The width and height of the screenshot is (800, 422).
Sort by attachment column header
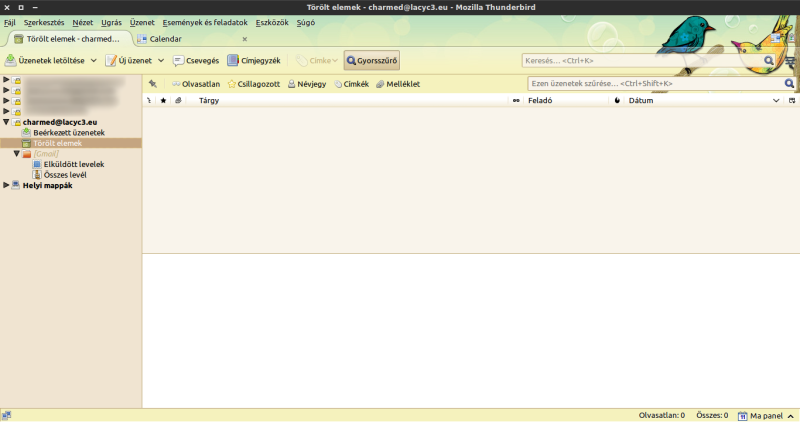pyautogui.click(x=178, y=101)
